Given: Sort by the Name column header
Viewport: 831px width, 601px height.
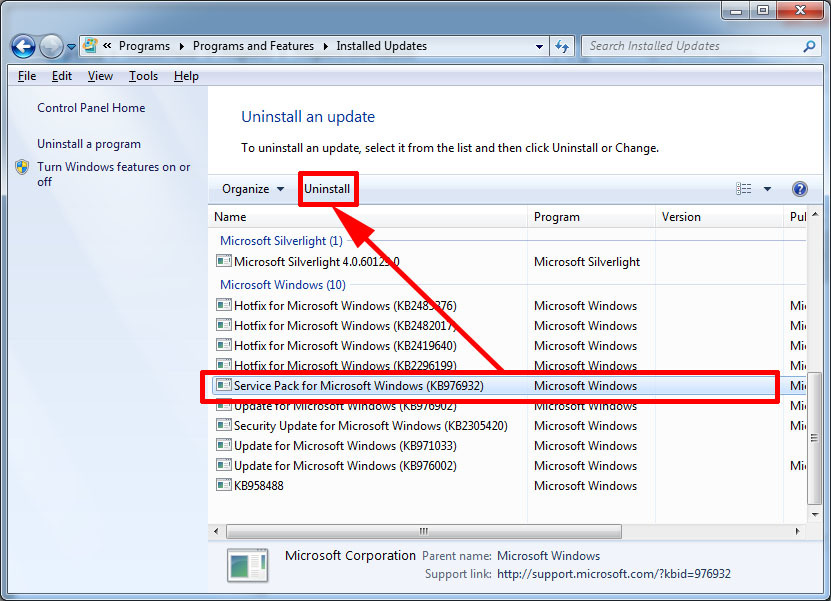Looking at the screenshot, I should click(x=368, y=217).
